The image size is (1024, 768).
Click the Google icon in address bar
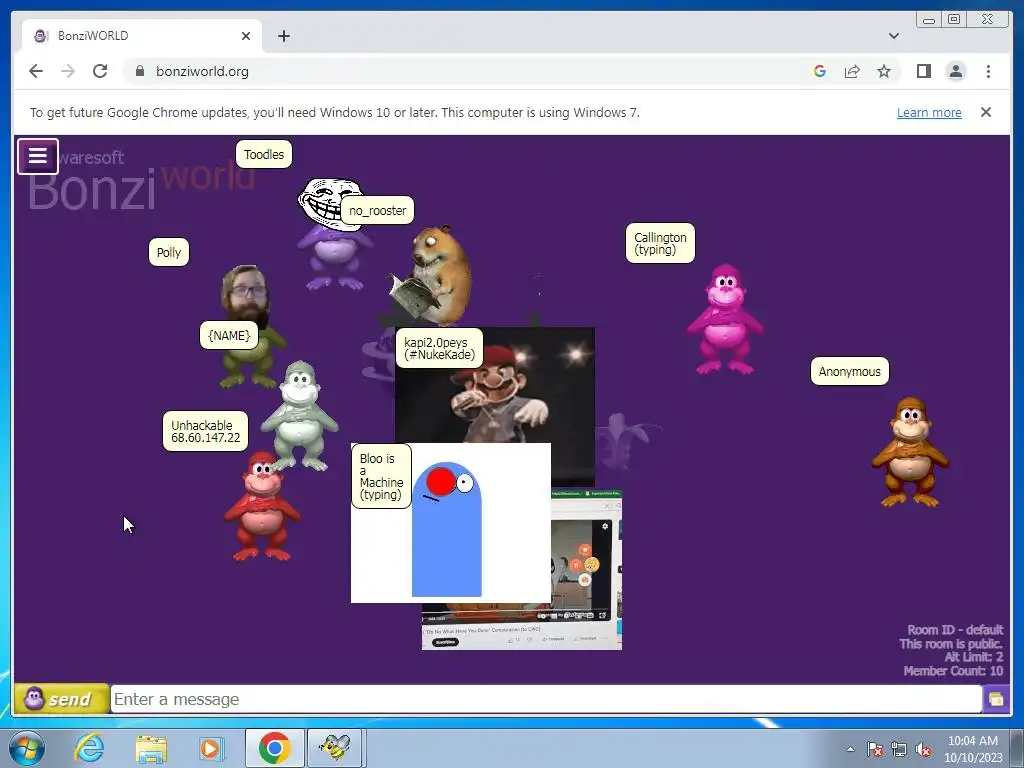pos(820,71)
